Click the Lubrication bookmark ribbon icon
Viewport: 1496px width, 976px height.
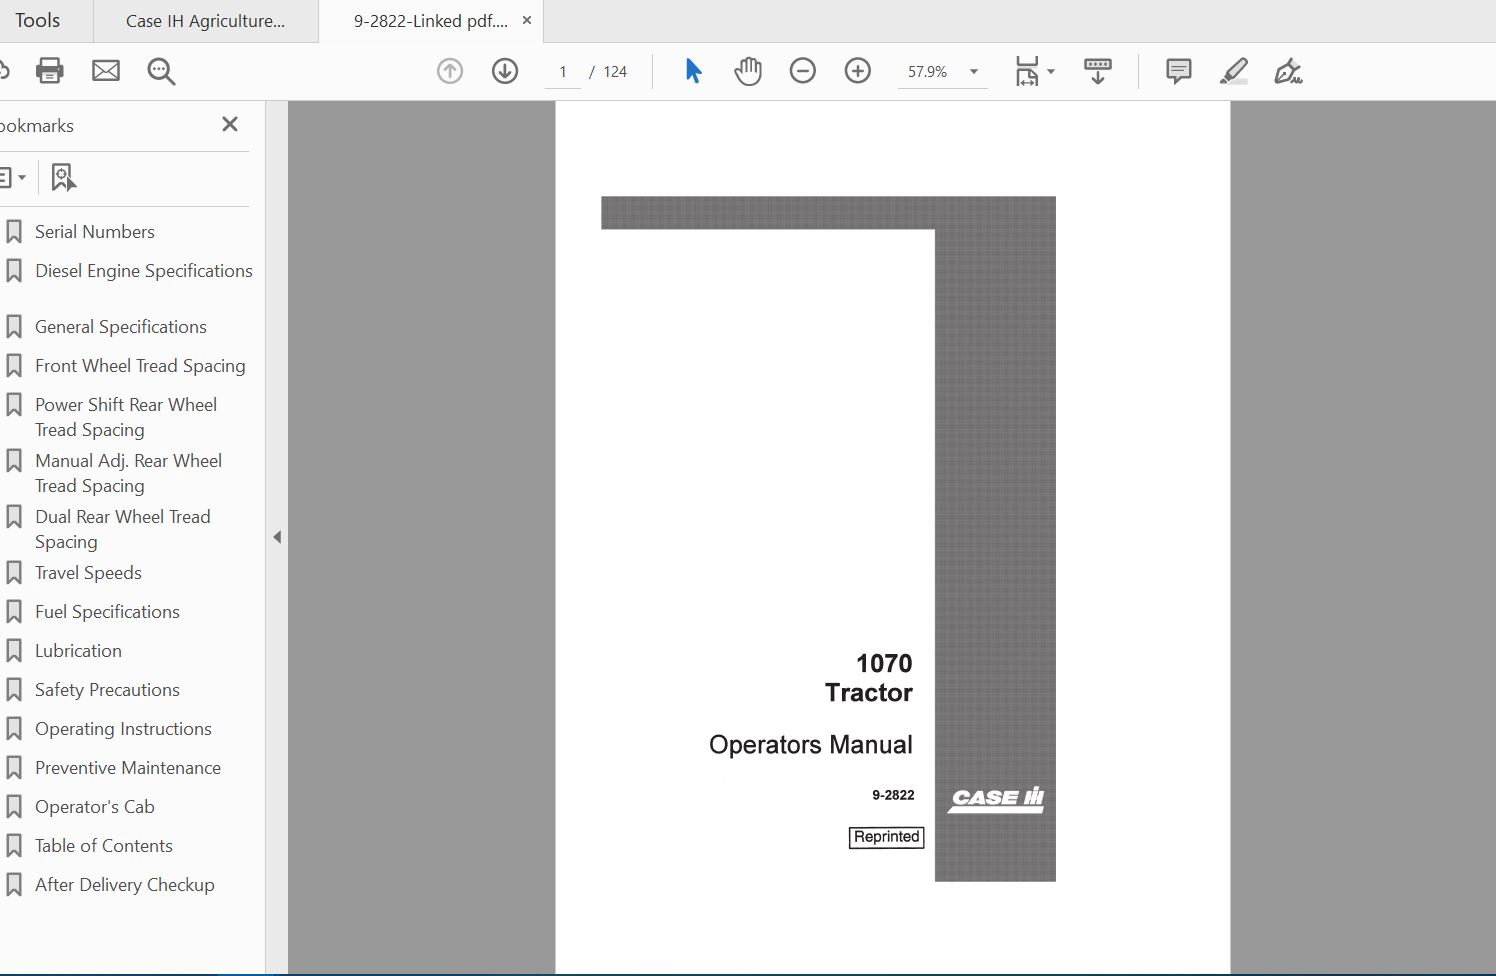(x=14, y=651)
